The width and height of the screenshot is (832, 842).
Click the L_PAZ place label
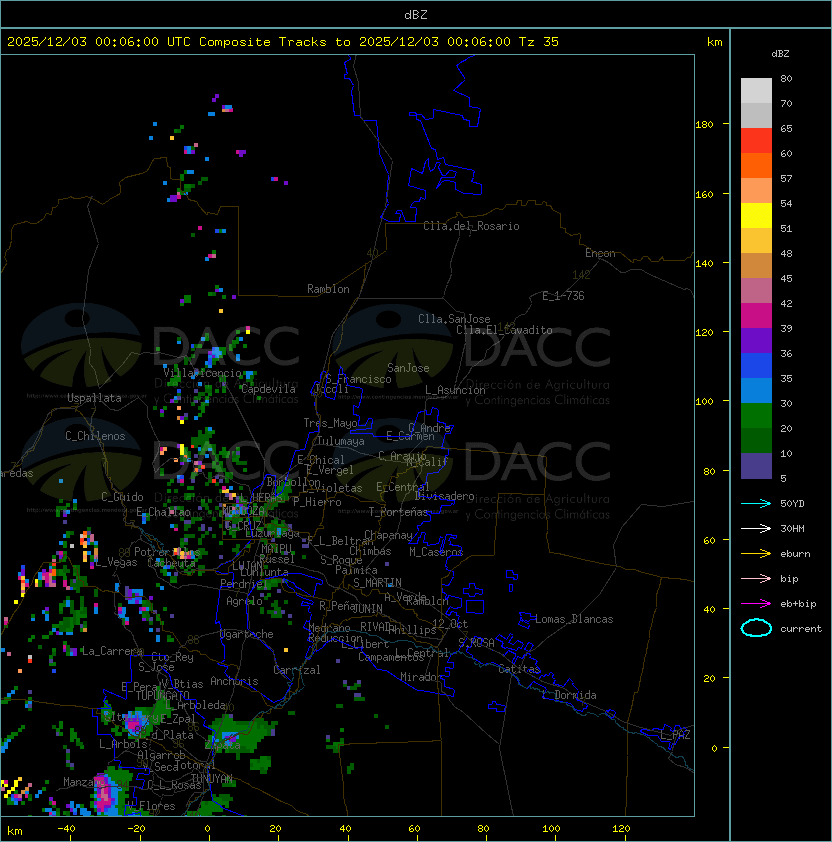tap(675, 735)
